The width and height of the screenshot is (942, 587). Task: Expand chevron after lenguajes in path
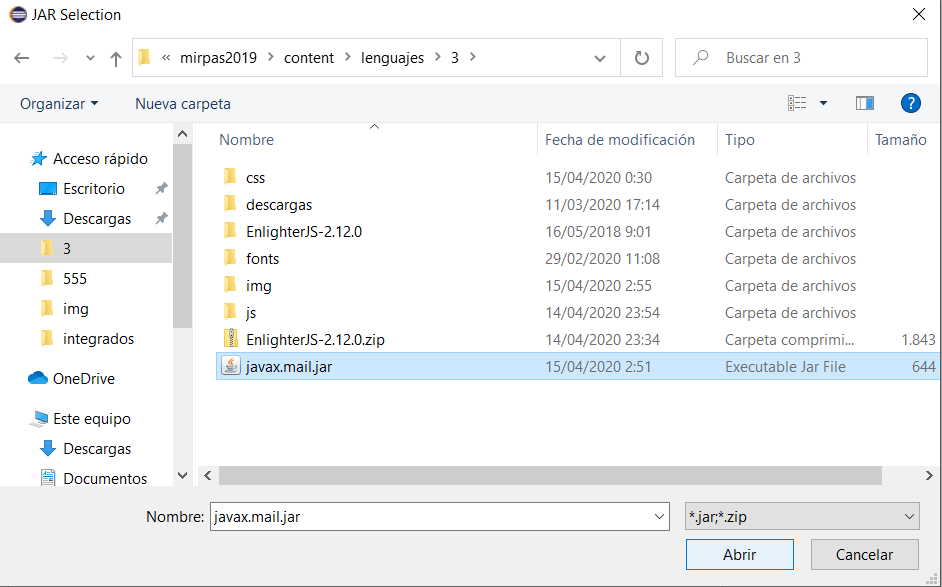[x=437, y=57]
